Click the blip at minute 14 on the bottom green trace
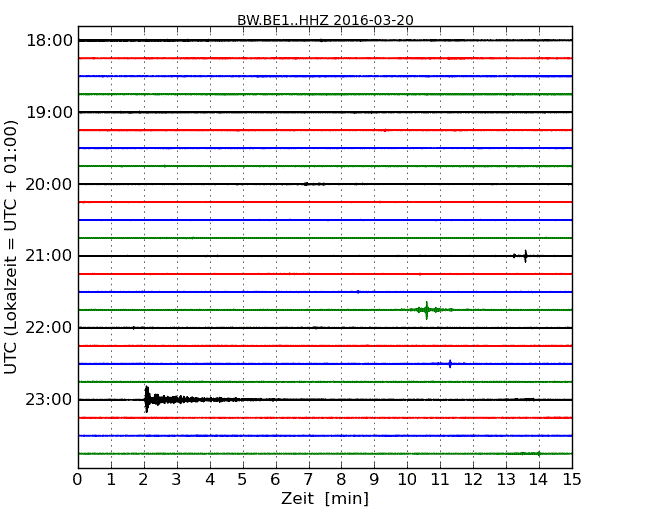Screen dimensions: 650x520 pyautogui.click(x=538, y=454)
